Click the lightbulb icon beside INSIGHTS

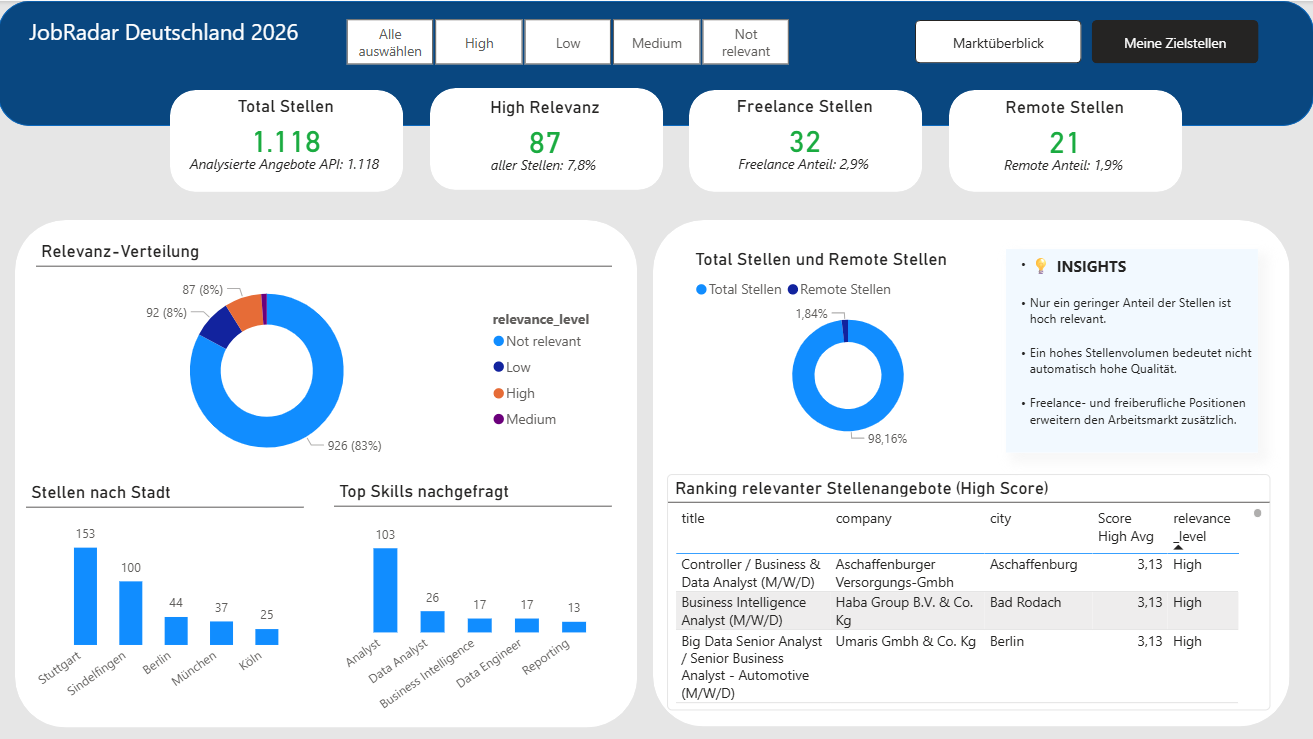coord(1041,266)
